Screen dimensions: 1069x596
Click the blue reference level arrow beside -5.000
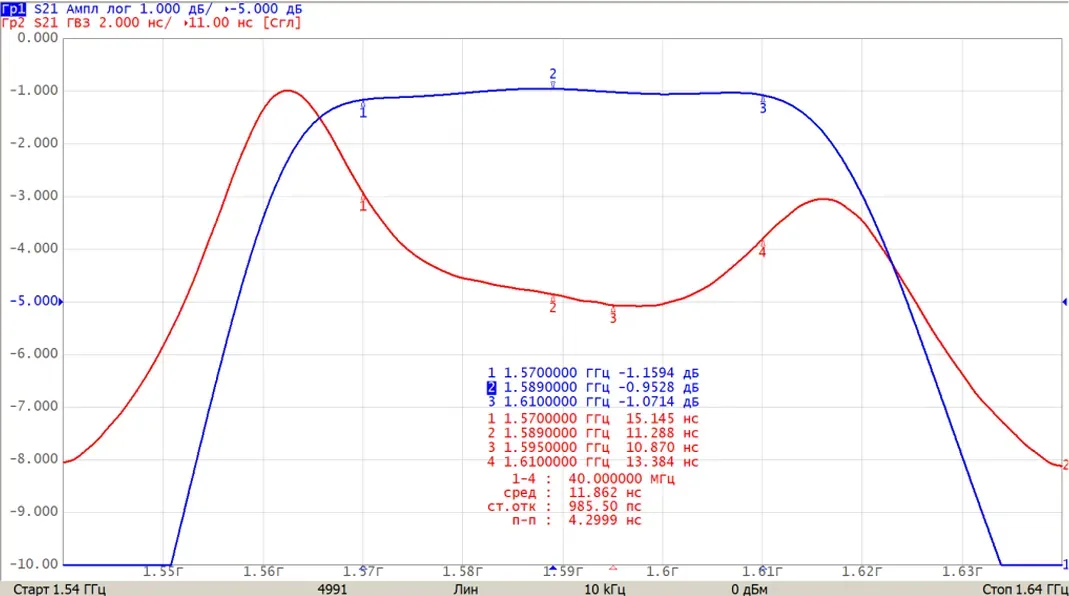61,301
